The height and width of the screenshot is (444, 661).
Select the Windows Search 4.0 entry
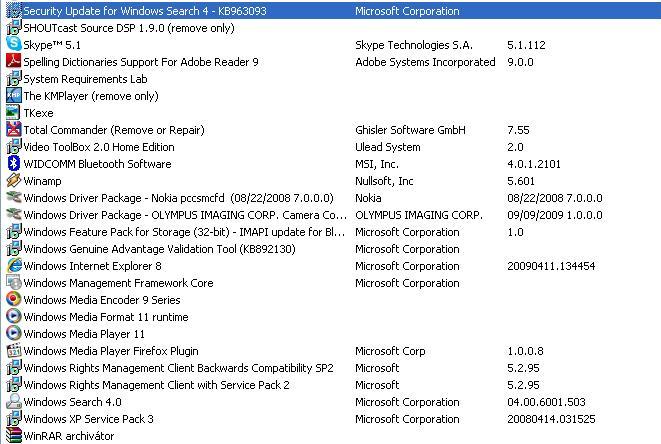[x=73, y=402]
